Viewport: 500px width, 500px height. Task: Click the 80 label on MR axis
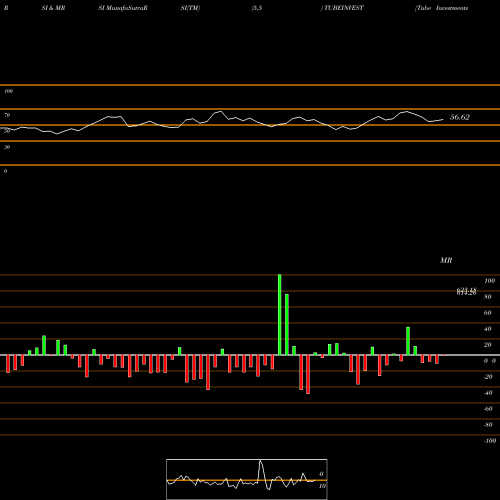(488, 297)
